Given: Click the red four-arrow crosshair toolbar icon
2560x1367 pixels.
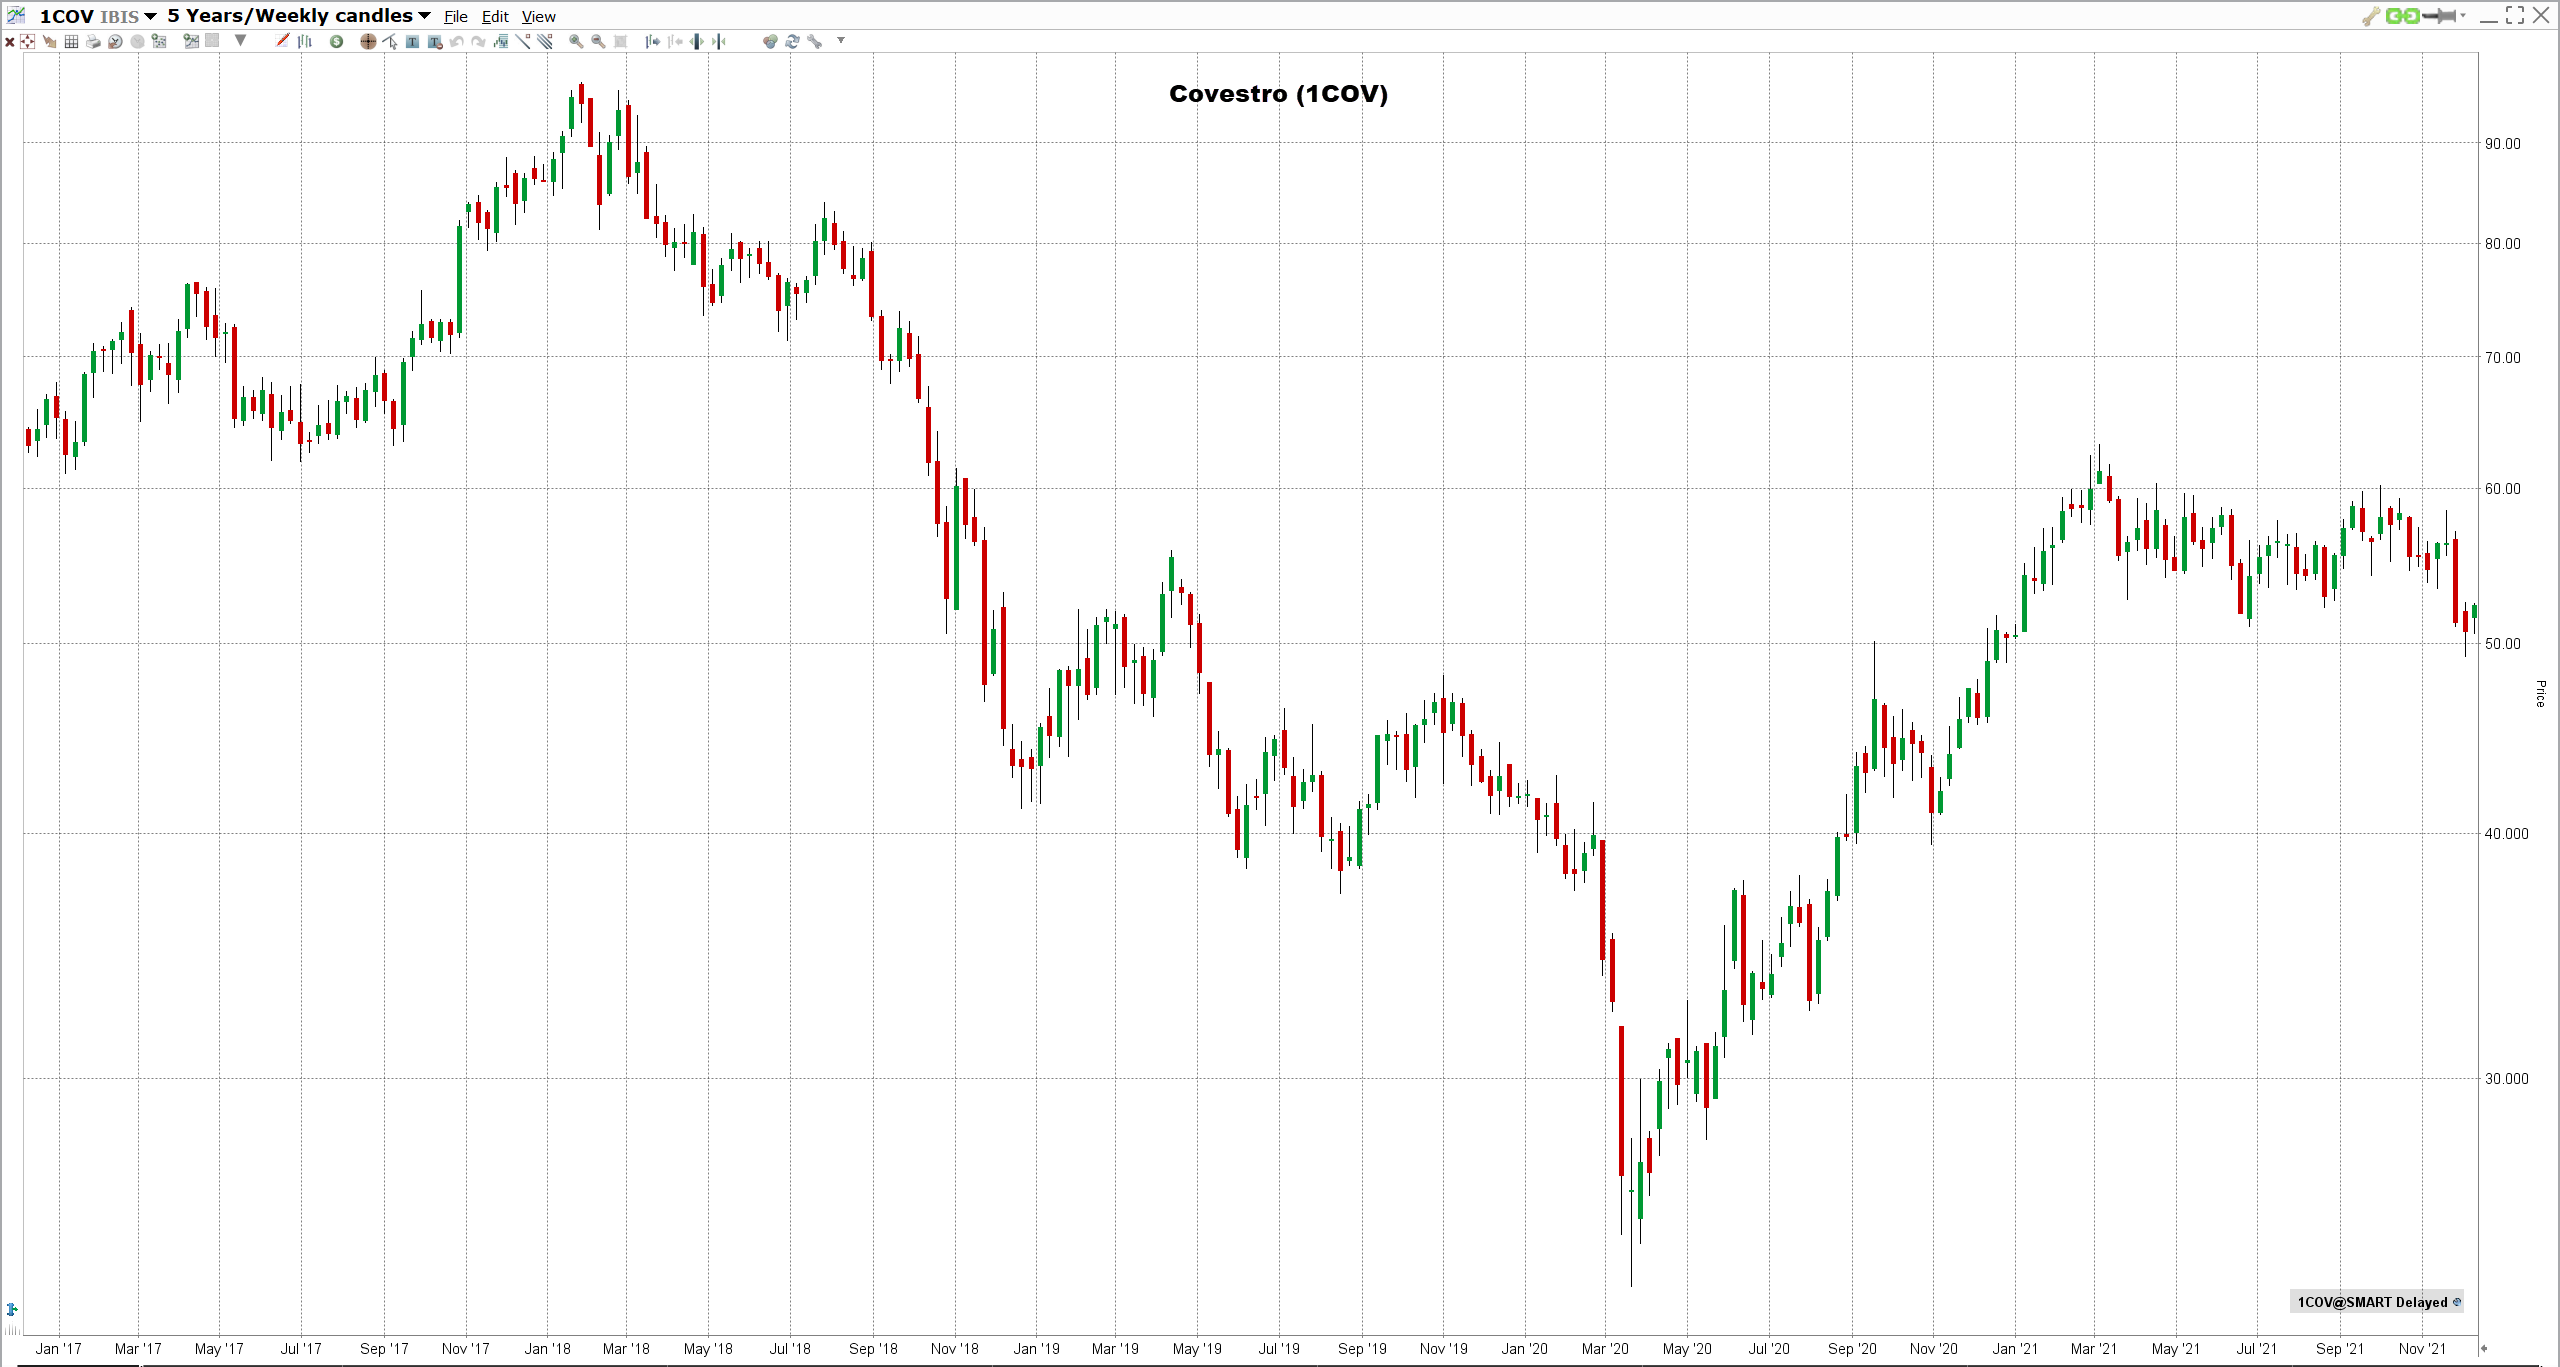Looking at the screenshot, I should [27, 41].
